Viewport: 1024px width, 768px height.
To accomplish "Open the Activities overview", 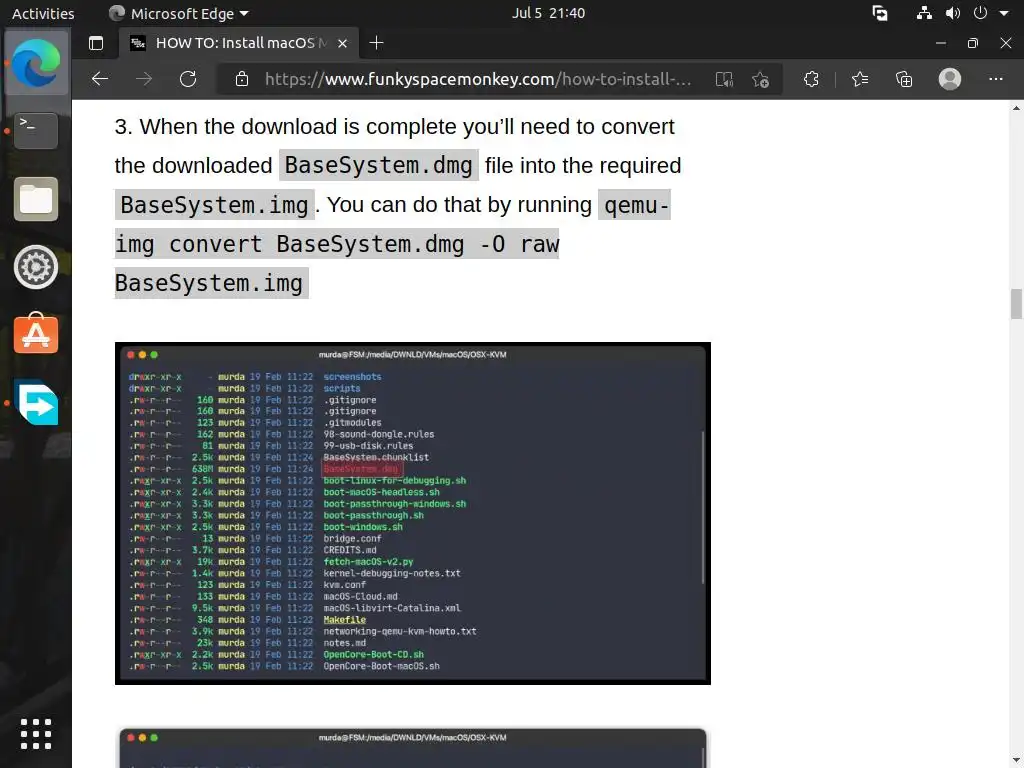I will pos(43,13).
